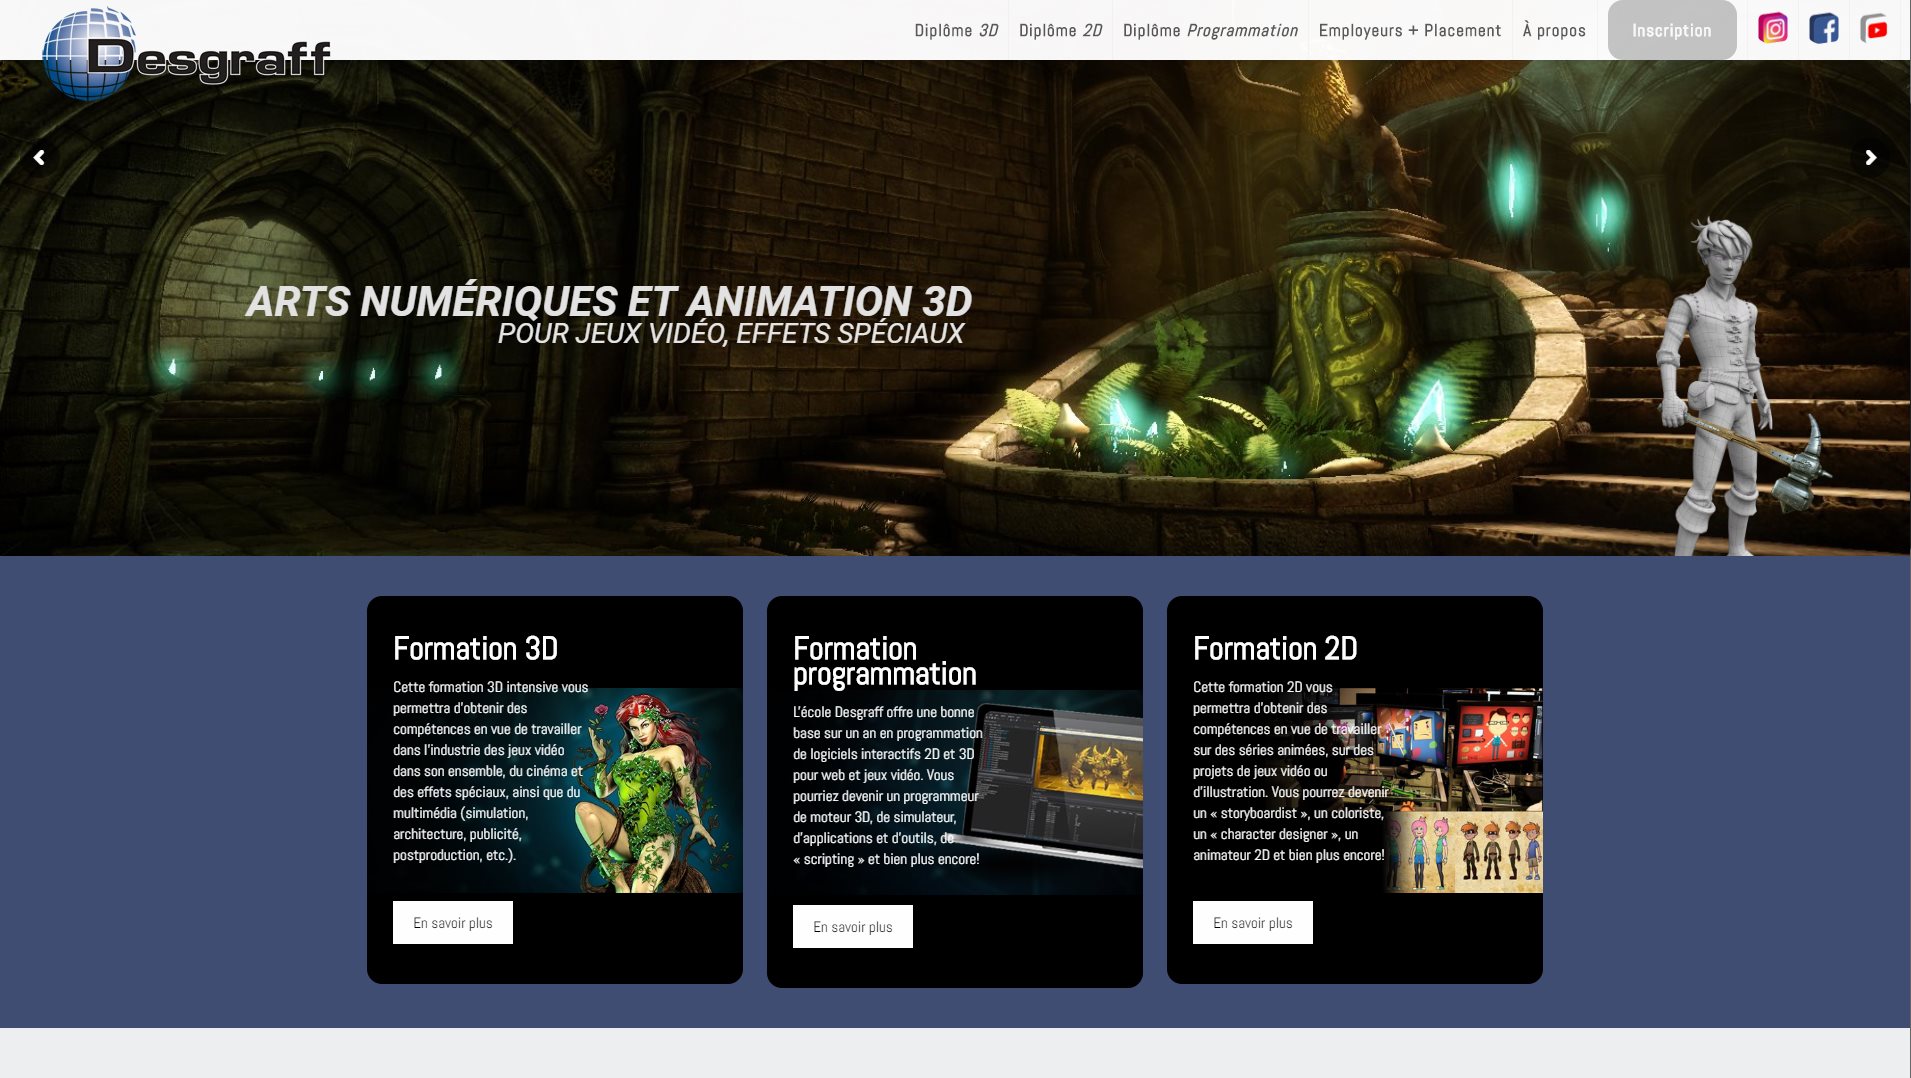Click the Formation programmation heading
Image resolution: width=1911 pixels, height=1078 pixels.
[x=884, y=661]
